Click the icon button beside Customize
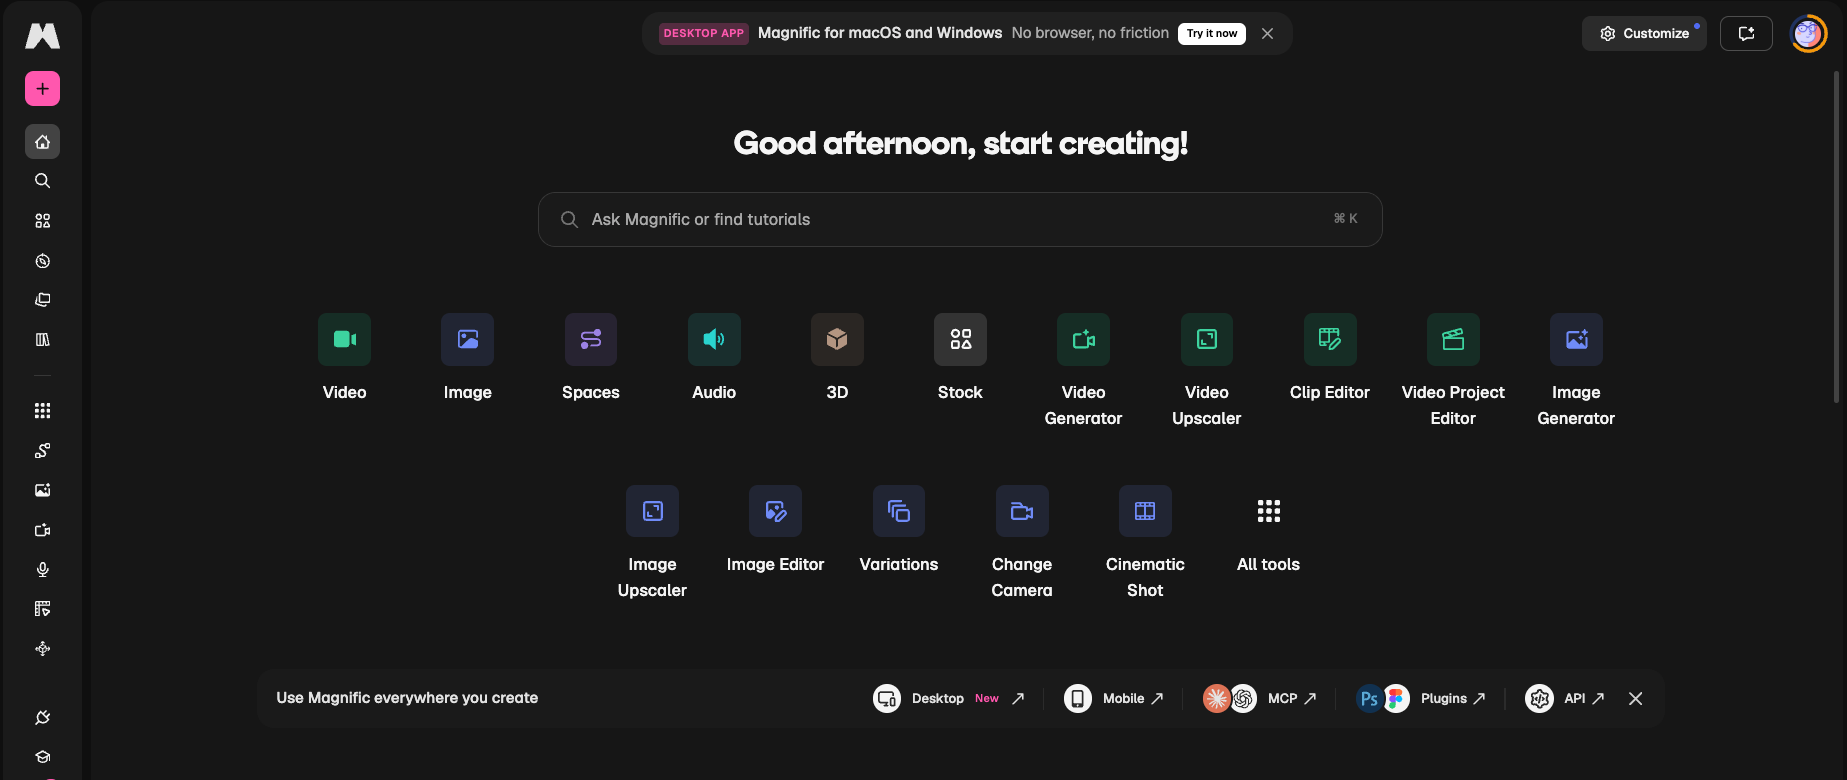Image resolution: width=1847 pixels, height=780 pixels. click(1746, 34)
